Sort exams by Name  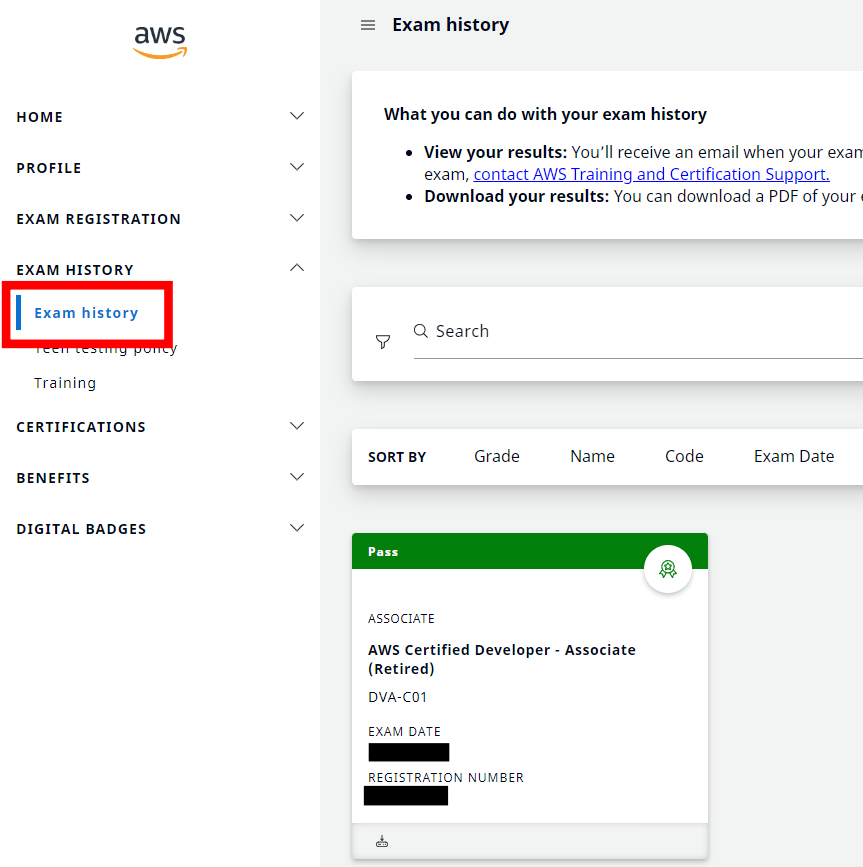coord(593,456)
